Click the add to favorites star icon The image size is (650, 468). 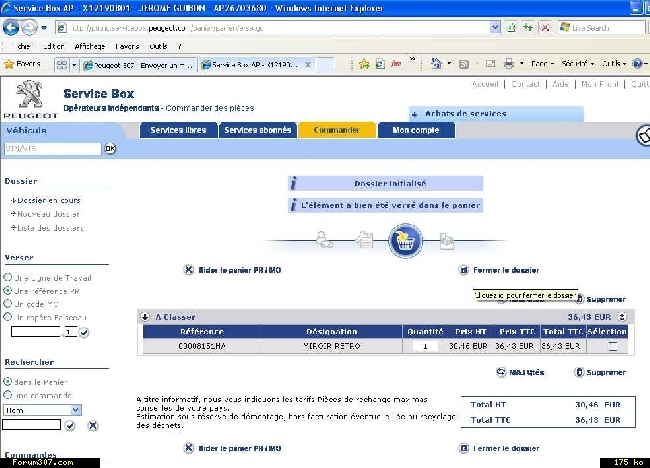[364, 64]
